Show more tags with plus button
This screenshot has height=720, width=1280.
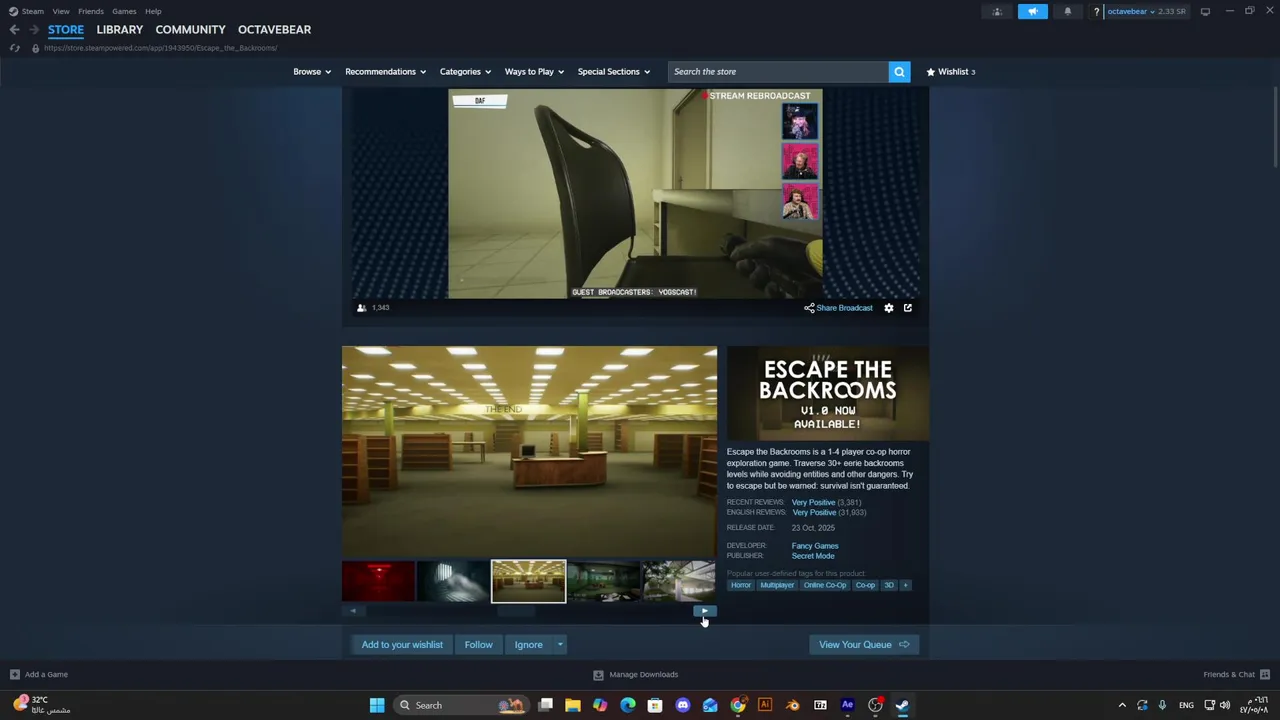click(x=906, y=586)
